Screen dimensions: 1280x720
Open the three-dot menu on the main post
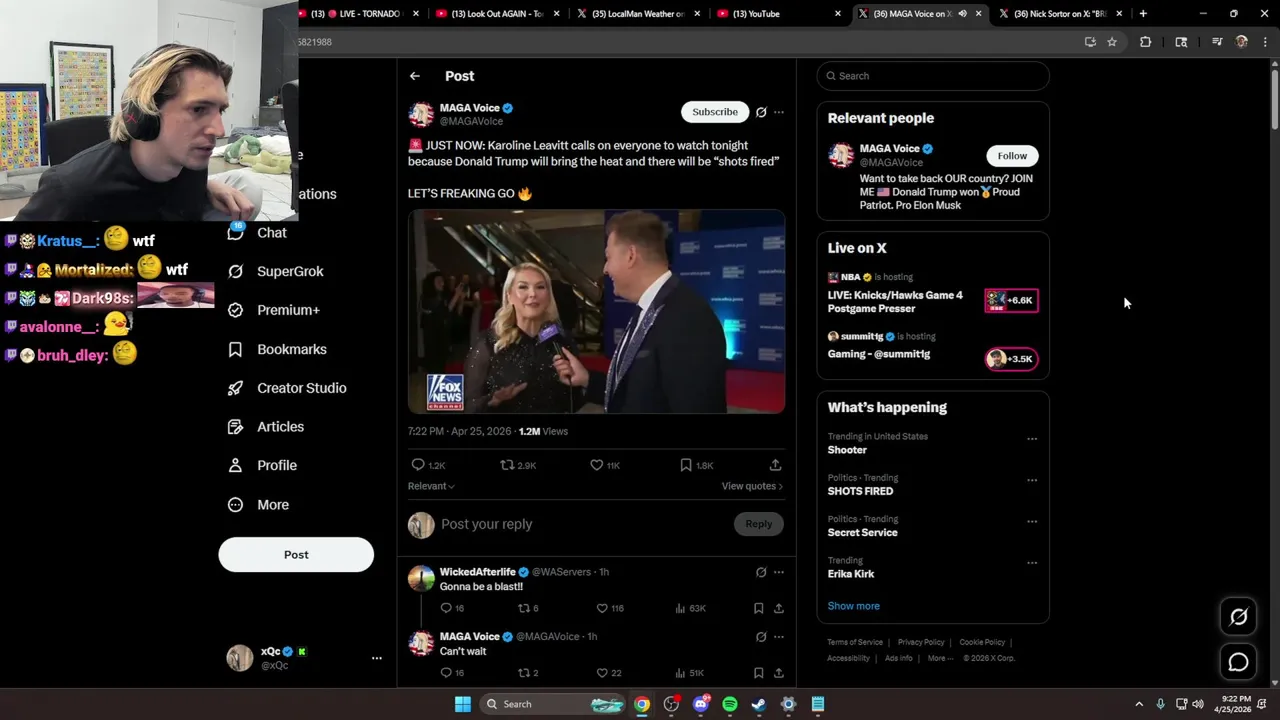(x=779, y=112)
